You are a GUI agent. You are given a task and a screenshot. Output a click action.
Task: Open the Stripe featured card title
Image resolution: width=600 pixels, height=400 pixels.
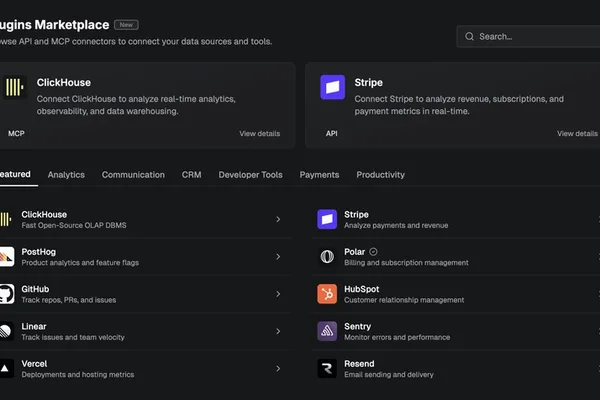(368, 82)
